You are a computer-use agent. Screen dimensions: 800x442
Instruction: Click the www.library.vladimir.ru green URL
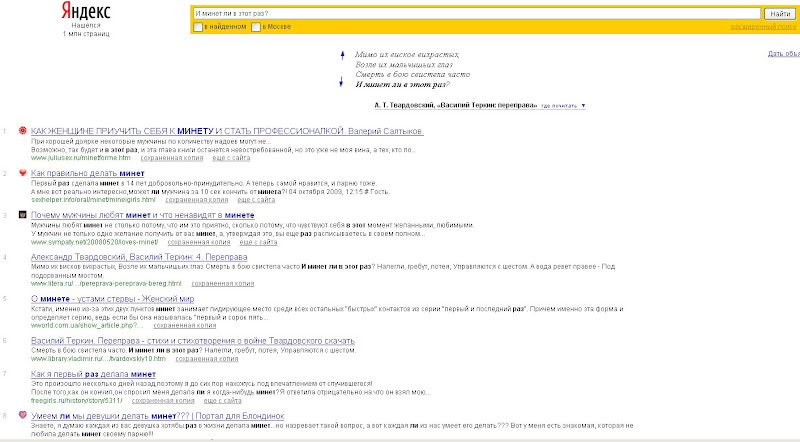[x=98, y=359]
